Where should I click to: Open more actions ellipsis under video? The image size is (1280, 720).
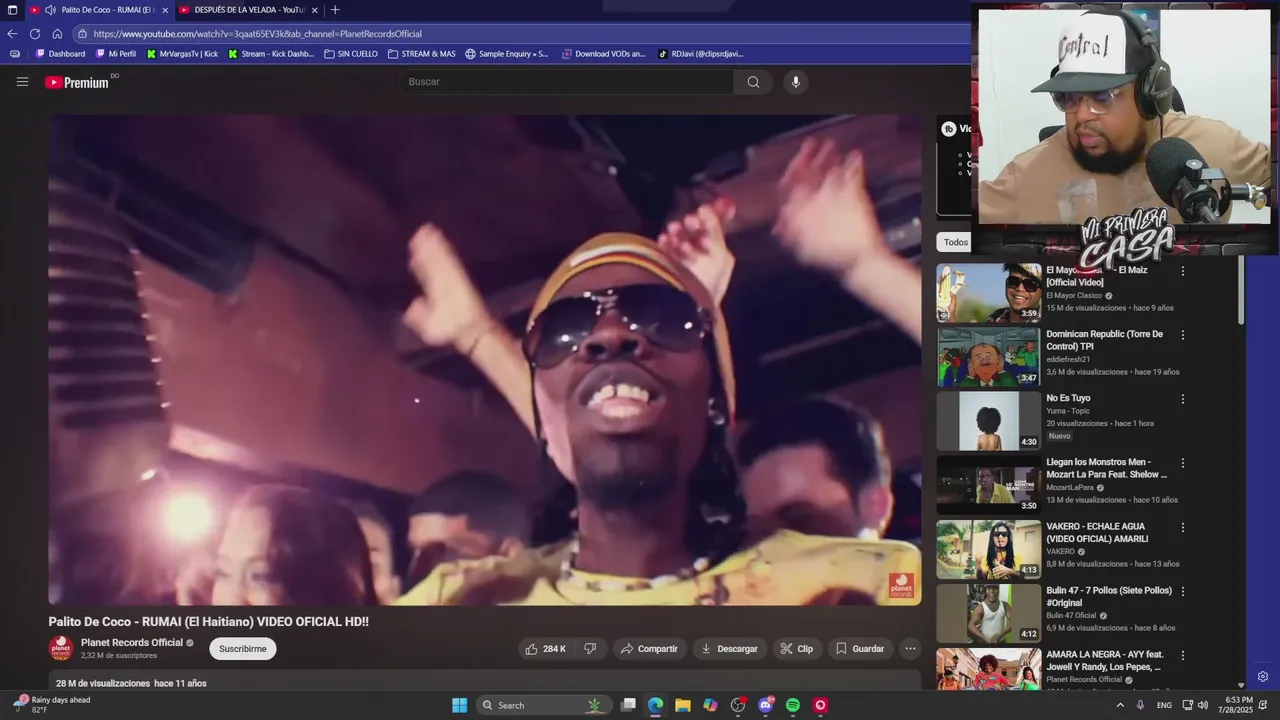click(910, 649)
